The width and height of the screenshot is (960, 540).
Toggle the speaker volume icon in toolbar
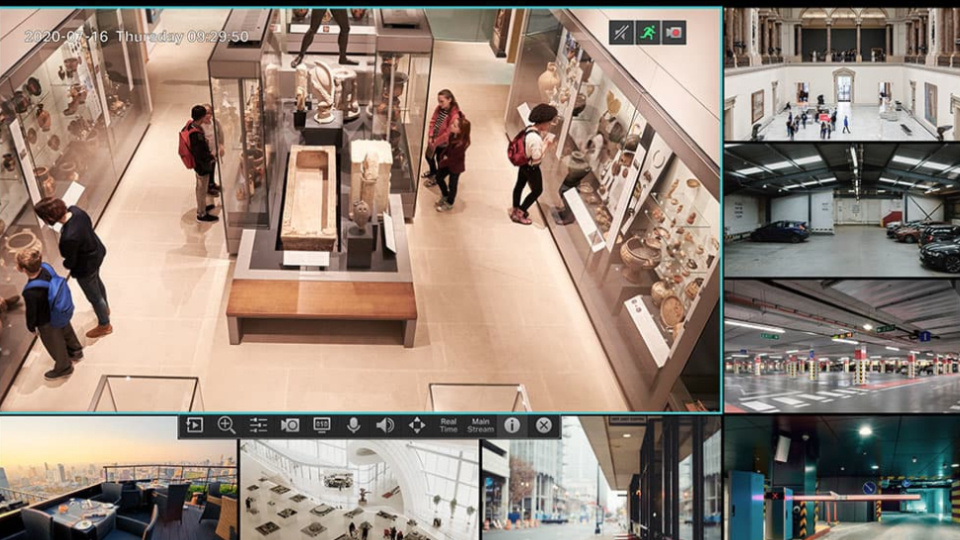pos(385,425)
